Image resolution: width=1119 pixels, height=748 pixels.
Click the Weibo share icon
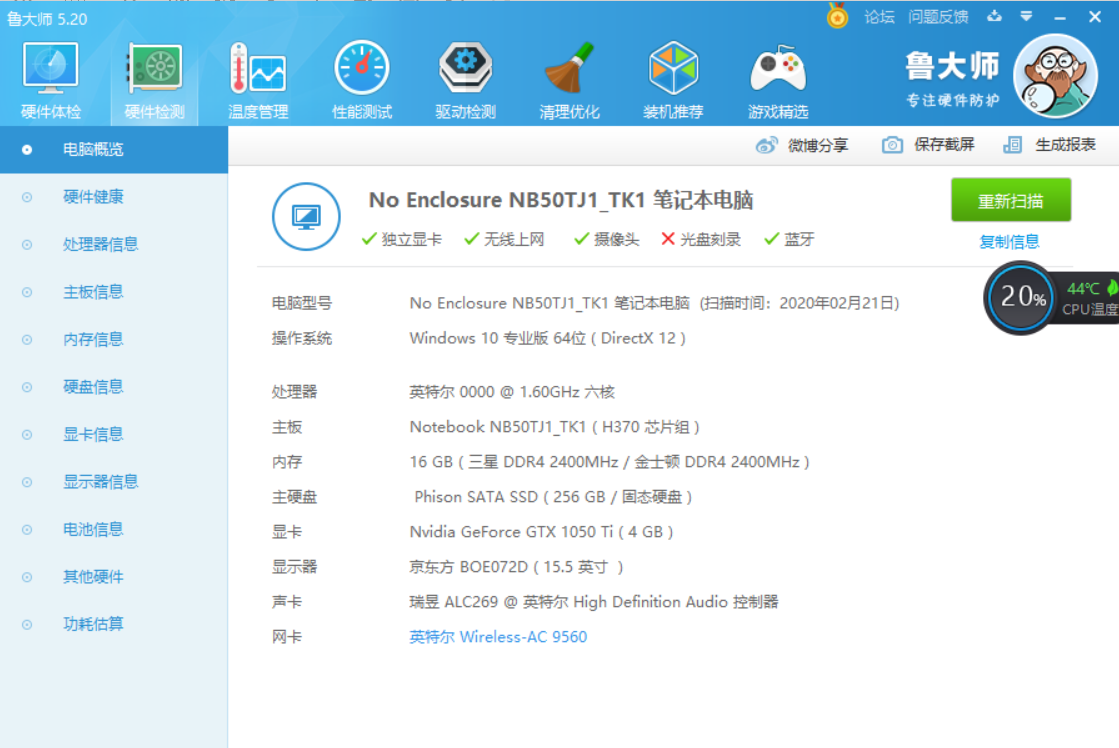pos(766,146)
